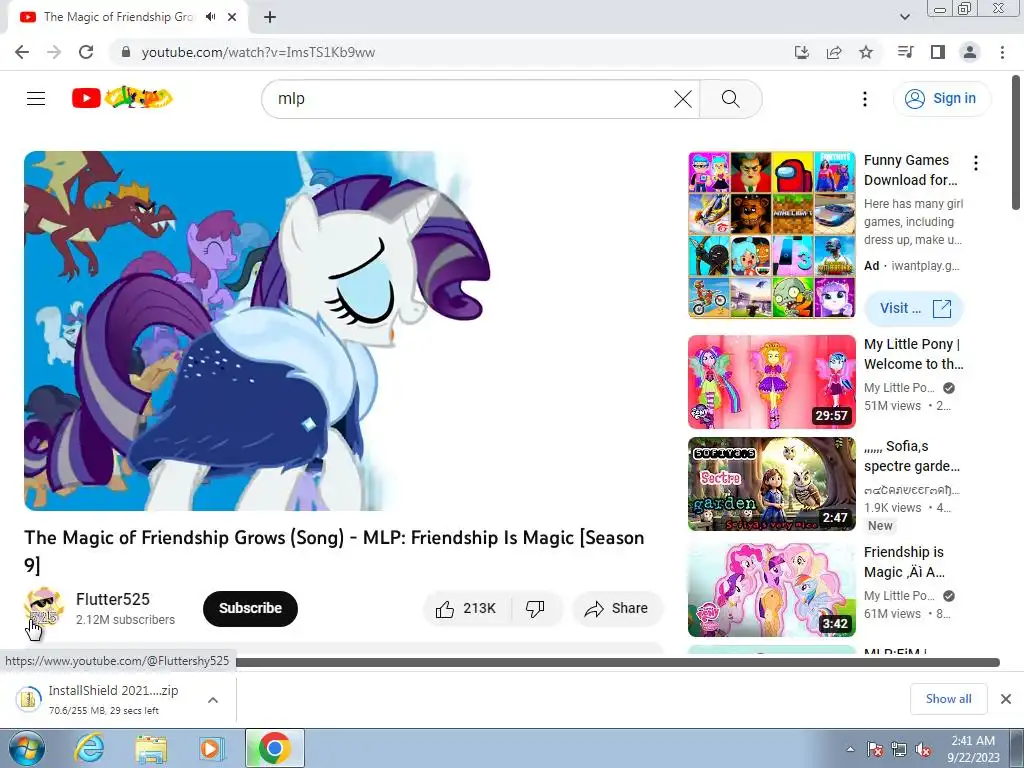Click the 'Funny Games Download for...' title
The image size is (1024, 768).
910,170
